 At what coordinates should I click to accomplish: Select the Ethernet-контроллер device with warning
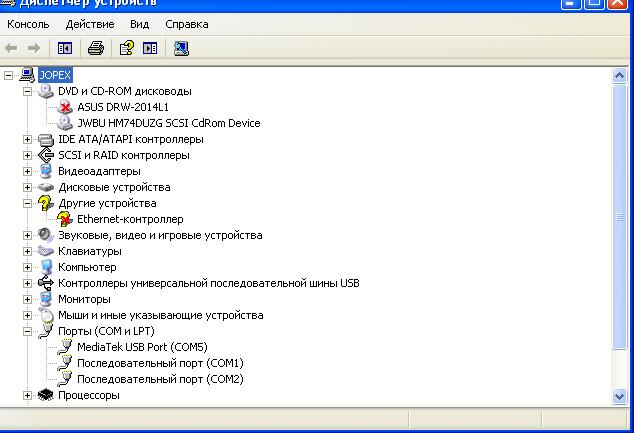pos(130,219)
